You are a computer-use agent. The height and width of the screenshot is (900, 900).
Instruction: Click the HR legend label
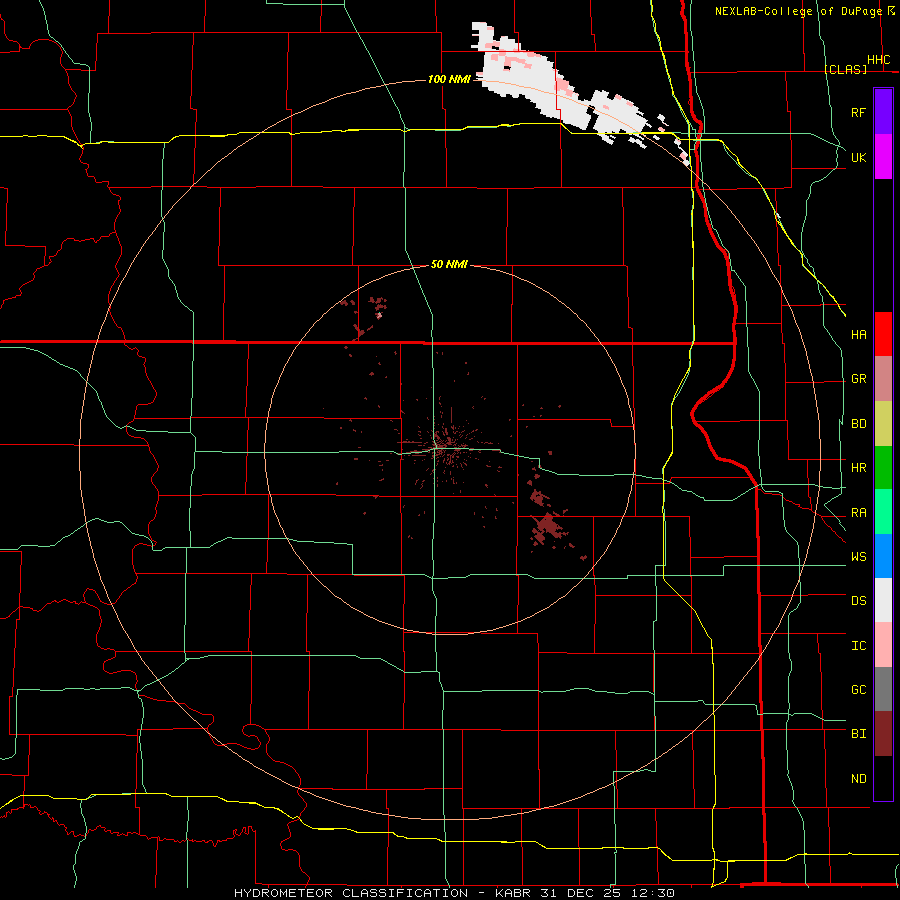(858, 468)
